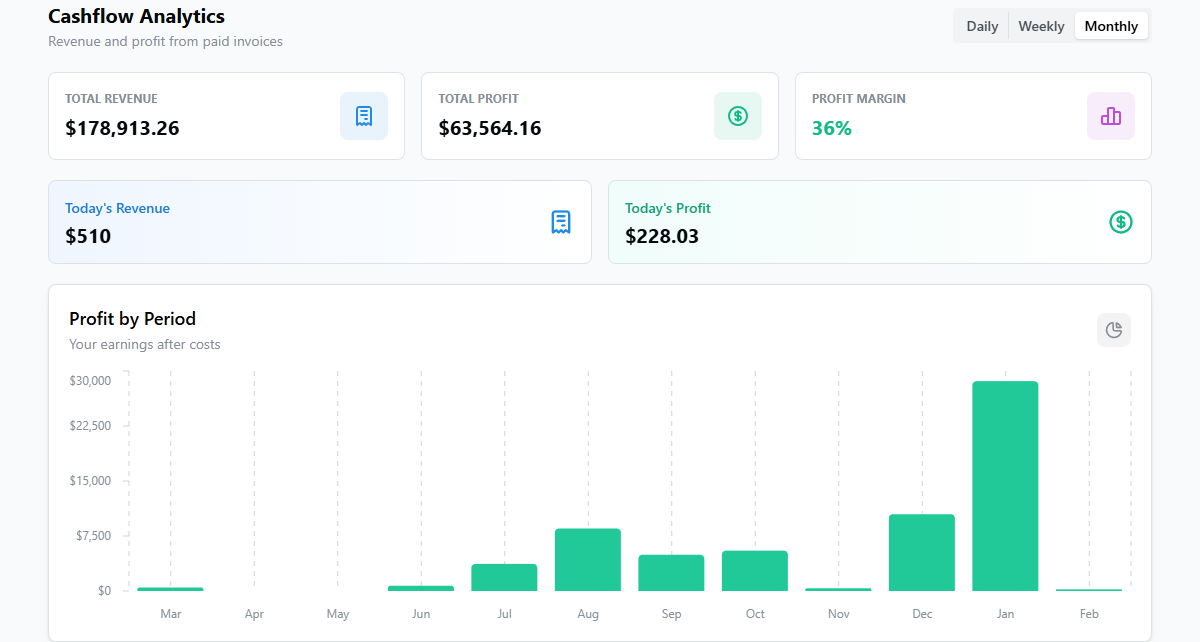
Task: Click the receipt icon on Total Revenue card
Action: (x=363, y=116)
